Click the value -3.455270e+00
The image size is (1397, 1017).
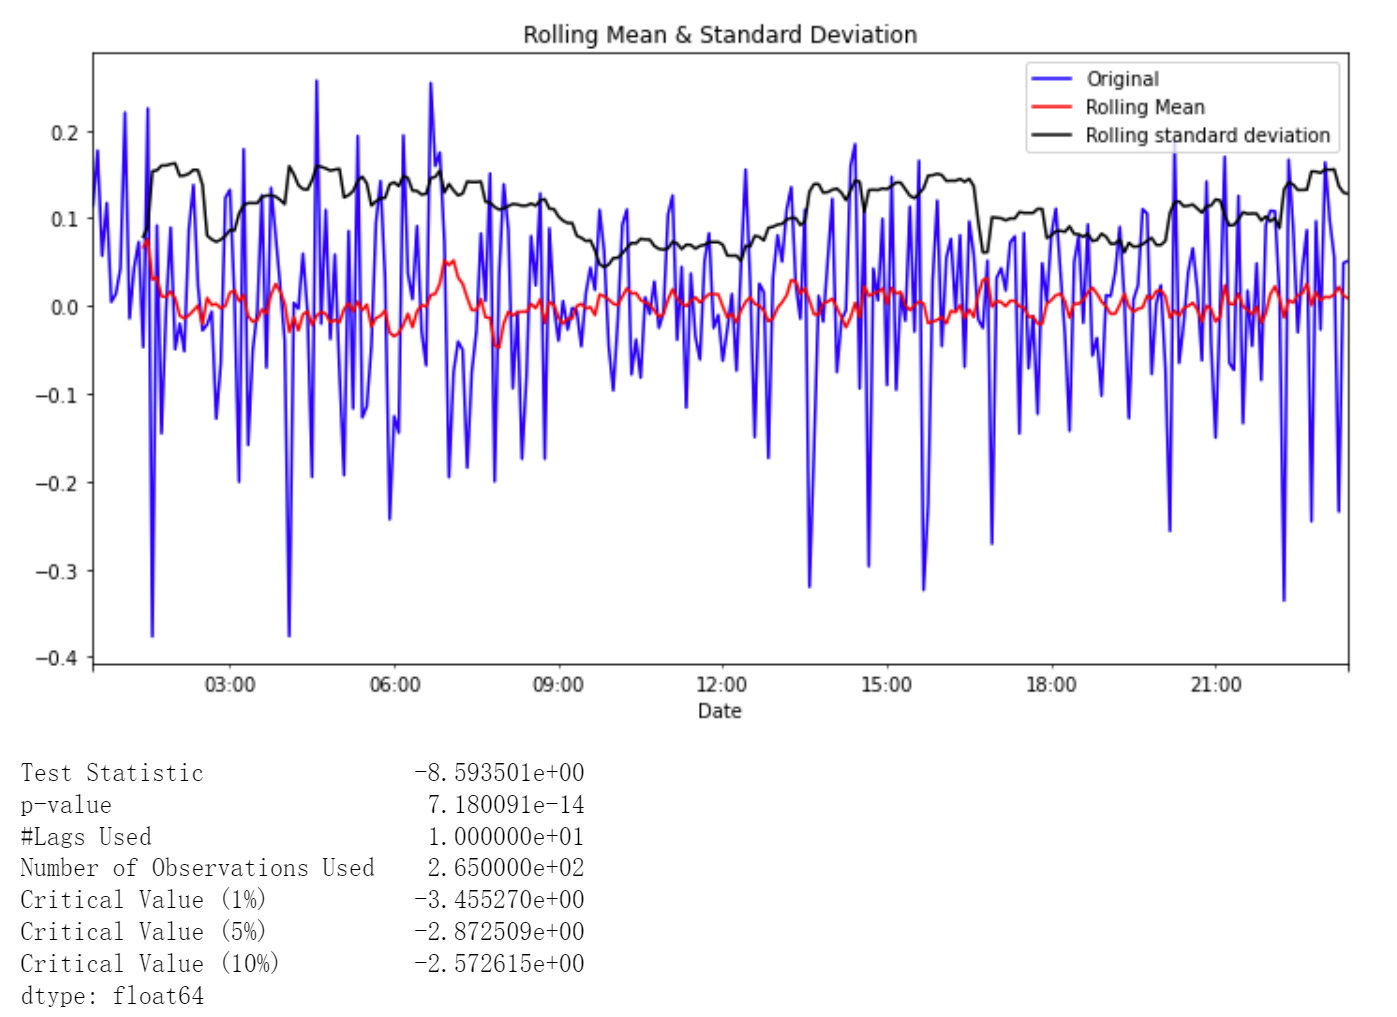pos(500,900)
